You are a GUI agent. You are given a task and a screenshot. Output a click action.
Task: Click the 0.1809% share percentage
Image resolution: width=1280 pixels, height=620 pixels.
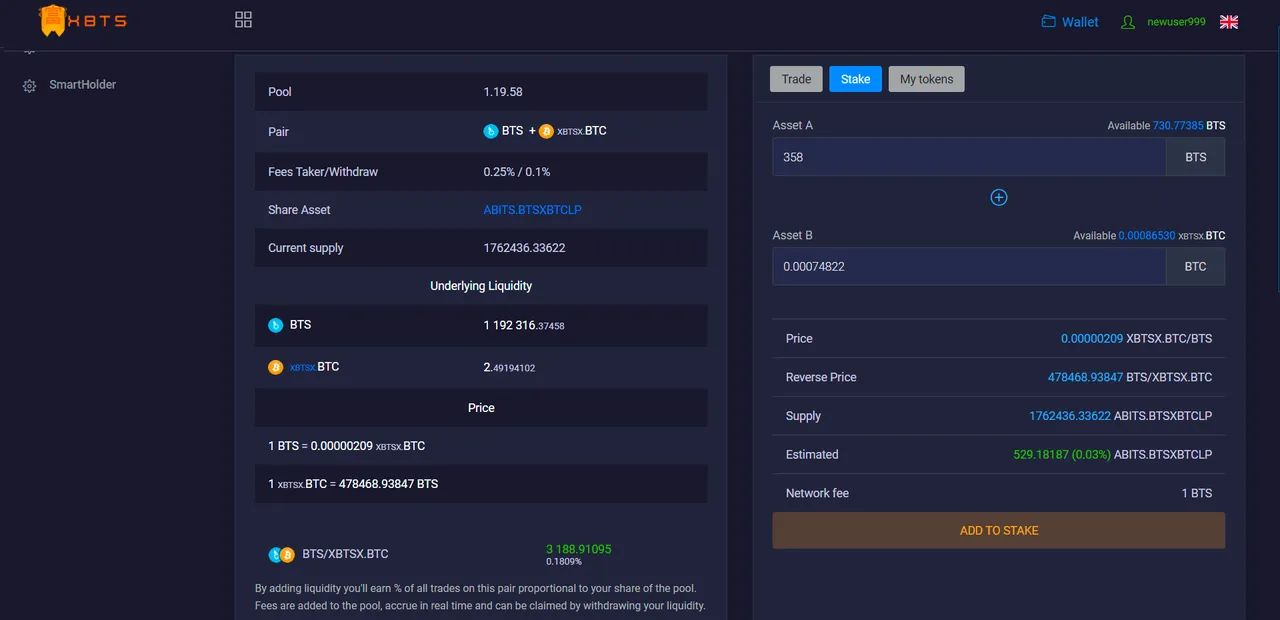[564, 562]
